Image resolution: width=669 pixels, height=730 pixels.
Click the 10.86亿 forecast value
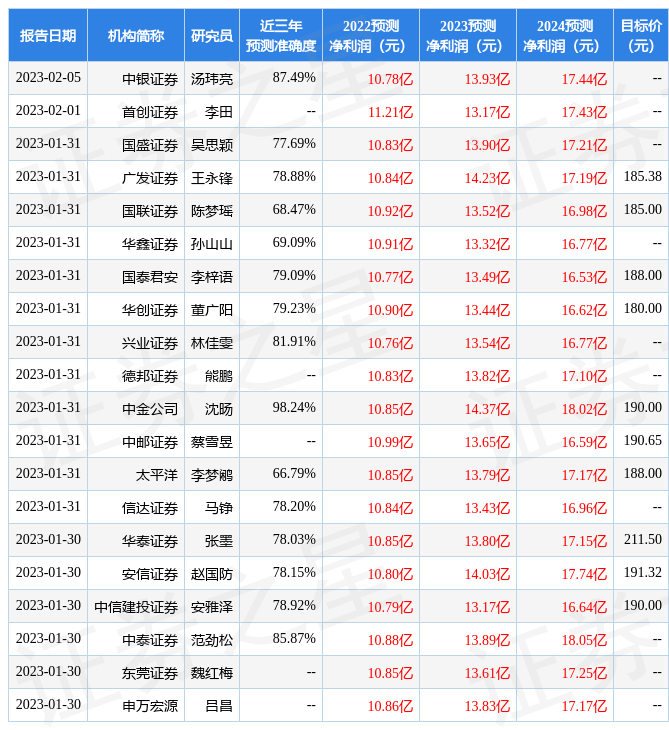click(x=390, y=707)
